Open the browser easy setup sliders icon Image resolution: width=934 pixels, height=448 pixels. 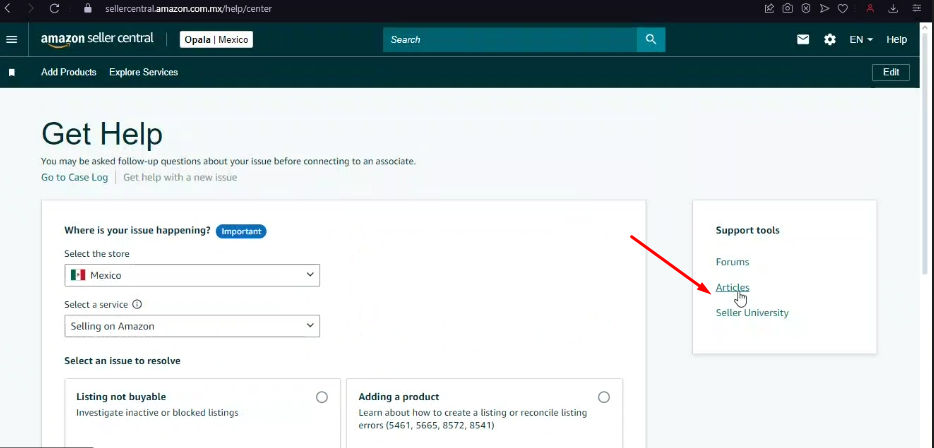click(916, 8)
